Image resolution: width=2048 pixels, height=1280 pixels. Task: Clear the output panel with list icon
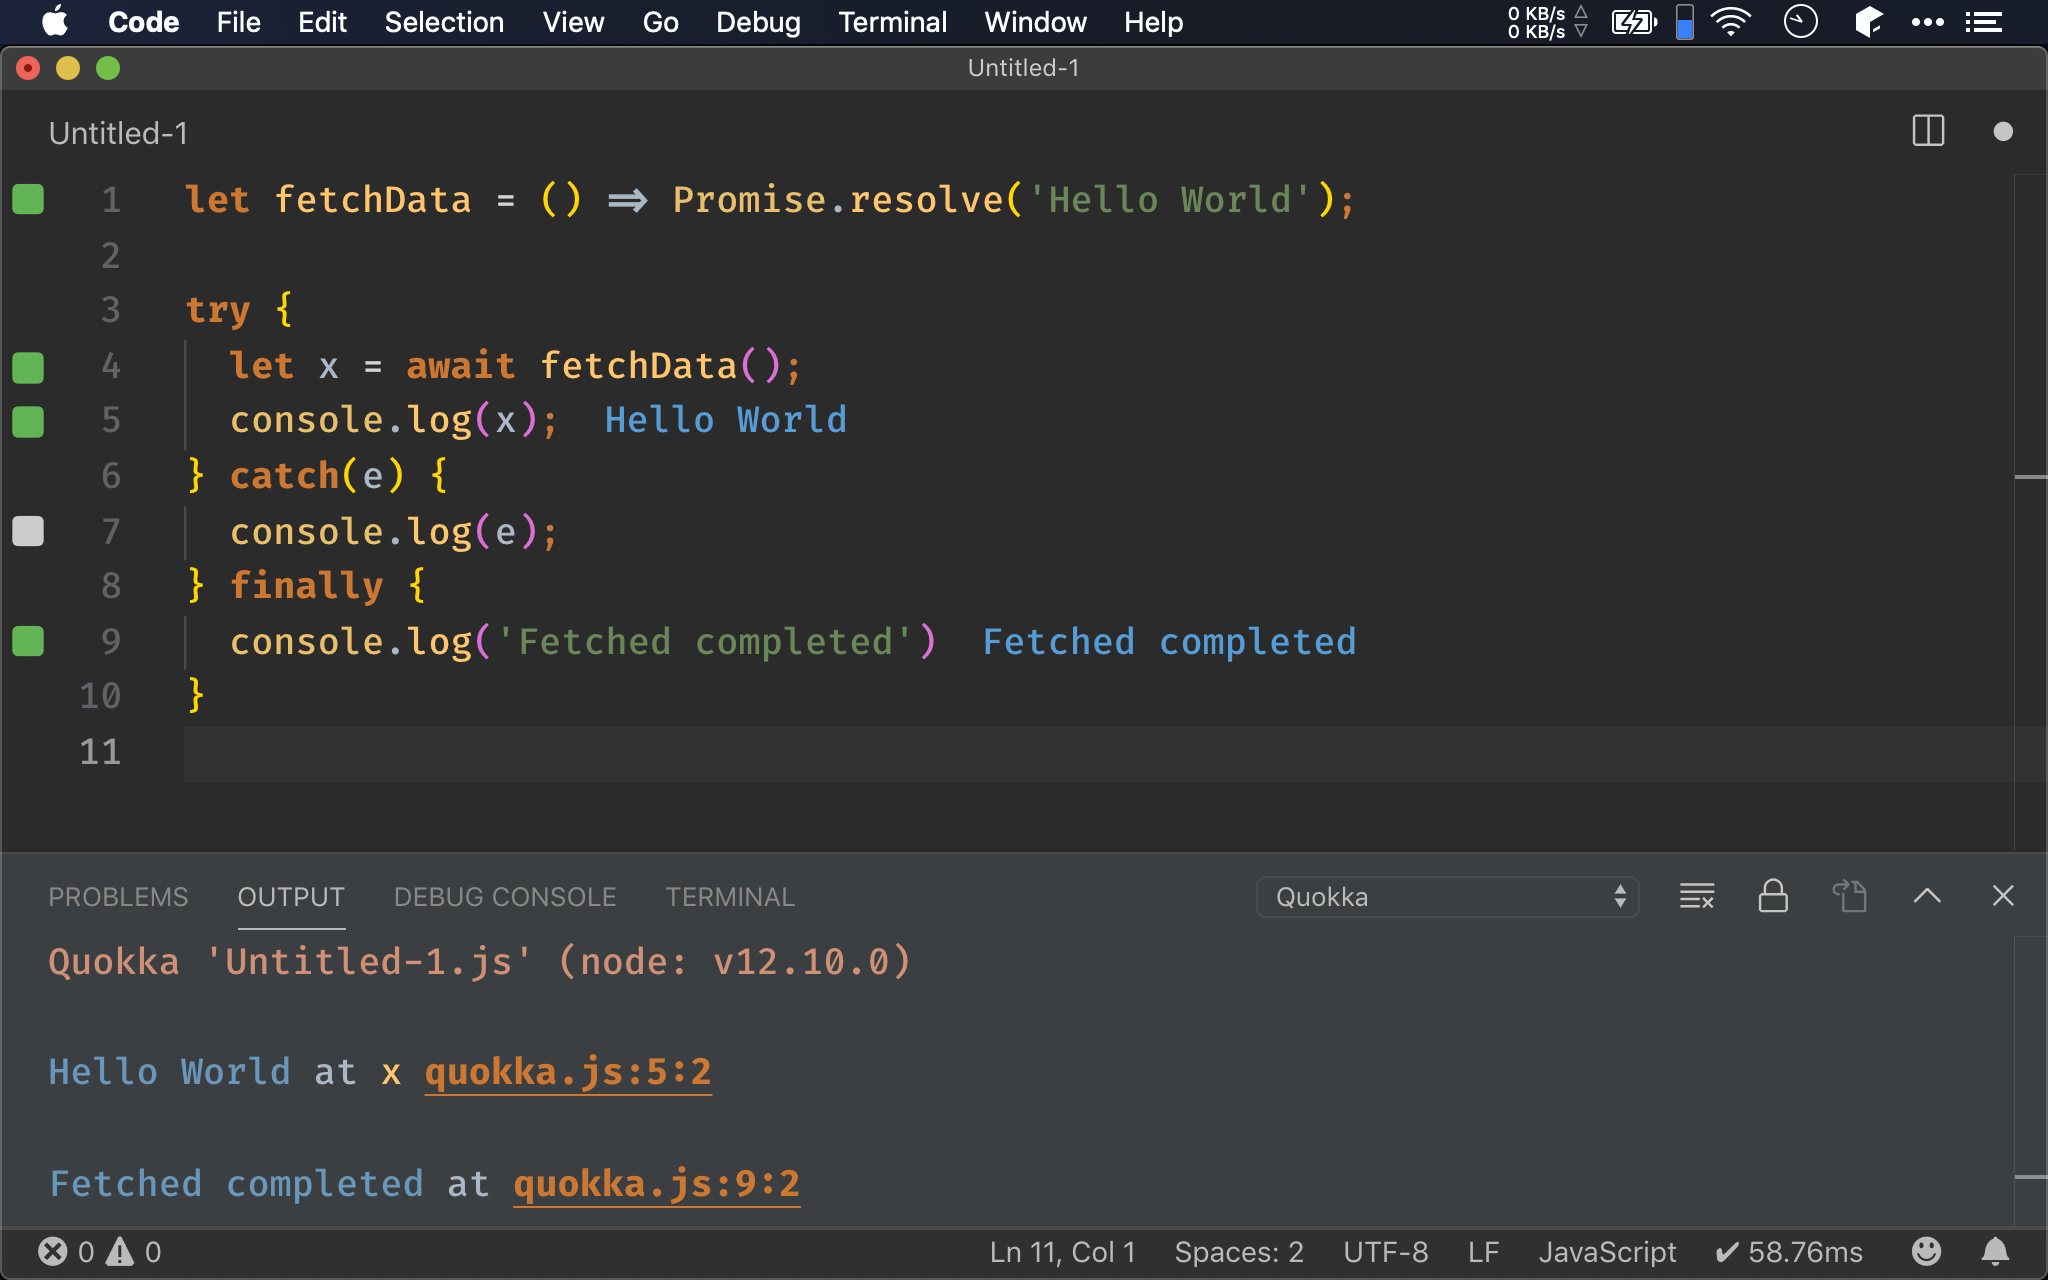1696,896
